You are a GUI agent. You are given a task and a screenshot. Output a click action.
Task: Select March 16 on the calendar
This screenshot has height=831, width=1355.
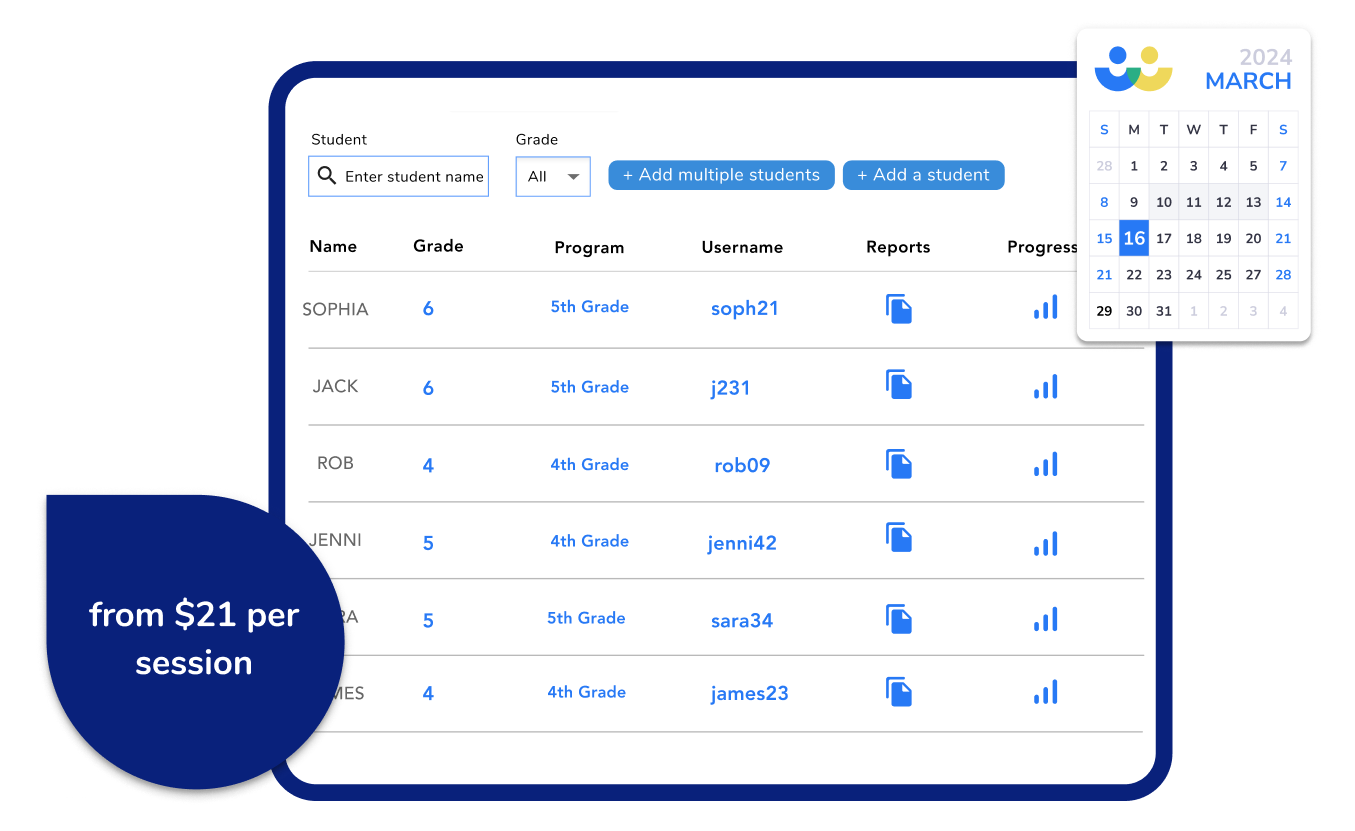pyautogui.click(x=1134, y=239)
